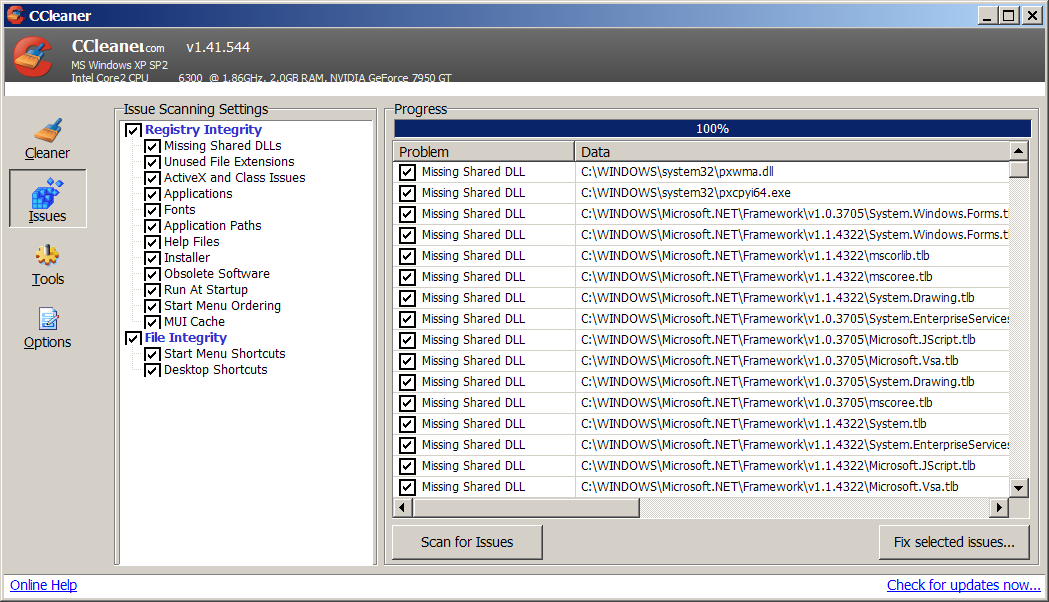The height and width of the screenshot is (602, 1049).
Task: Toggle Application Paths checkbox
Action: [x=153, y=227]
